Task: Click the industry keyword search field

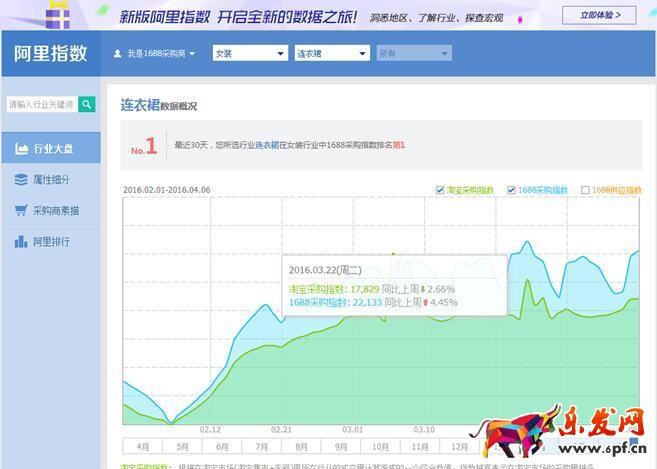Action: point(41,104)
